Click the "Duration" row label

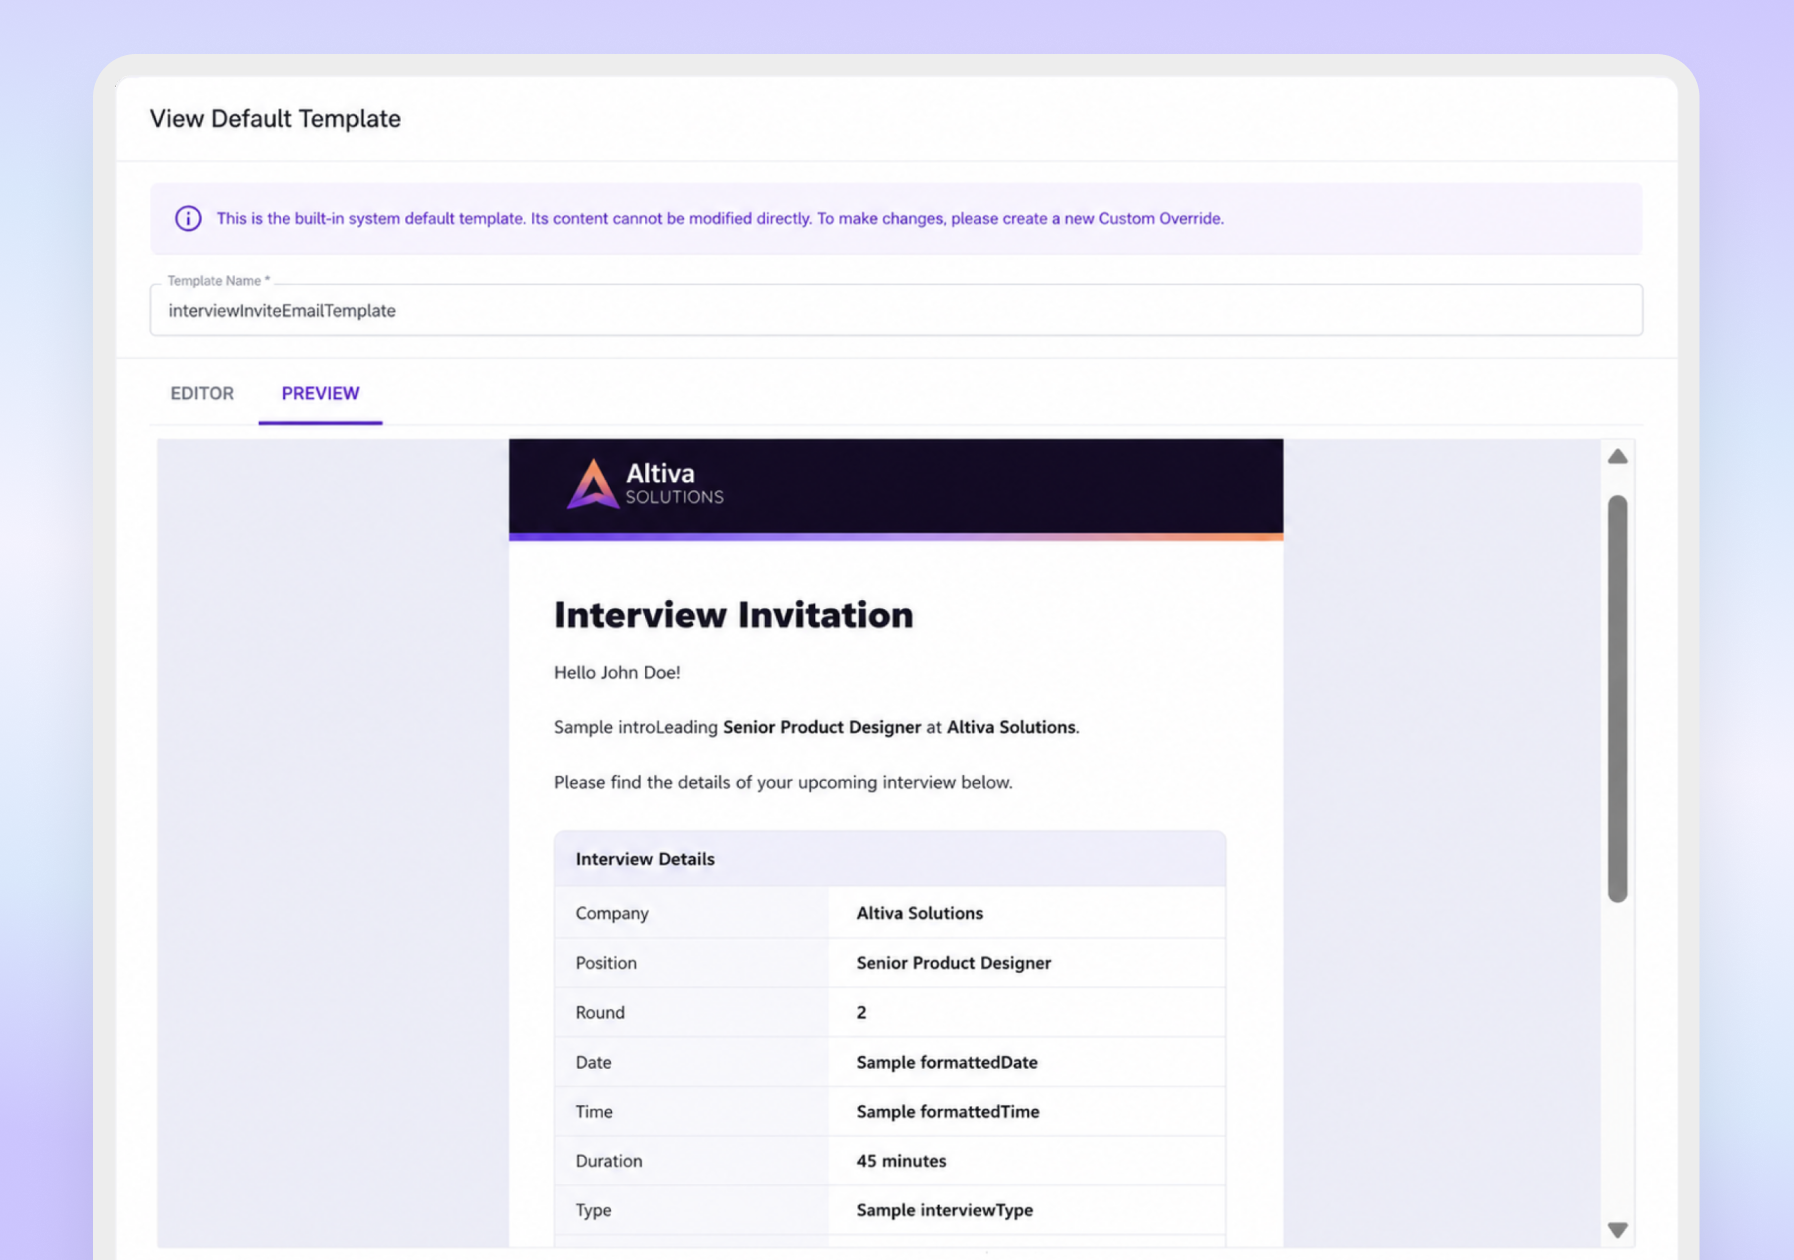point(609,1161)
